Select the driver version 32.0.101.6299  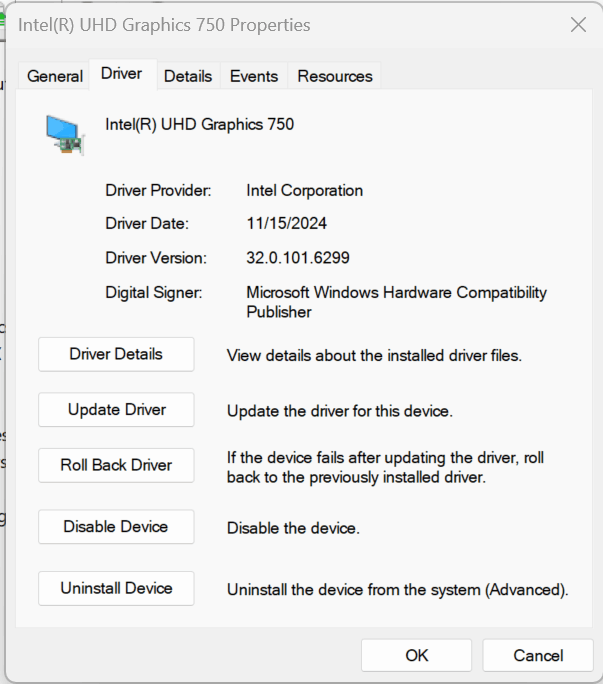298,258
